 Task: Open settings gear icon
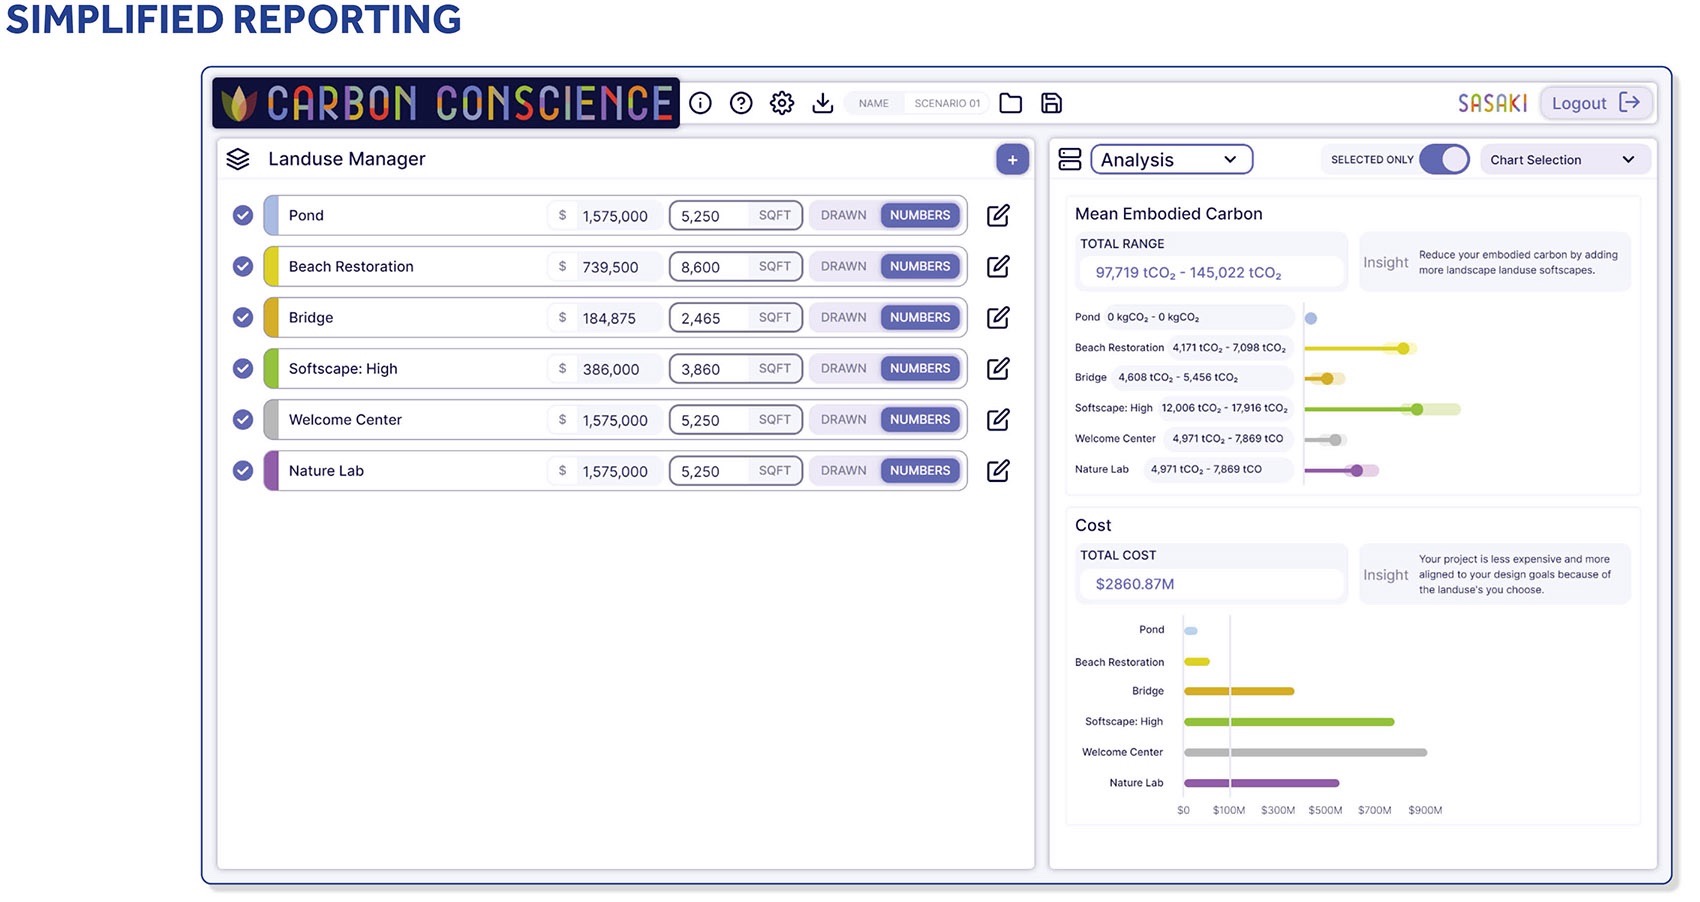click(782, 103)
